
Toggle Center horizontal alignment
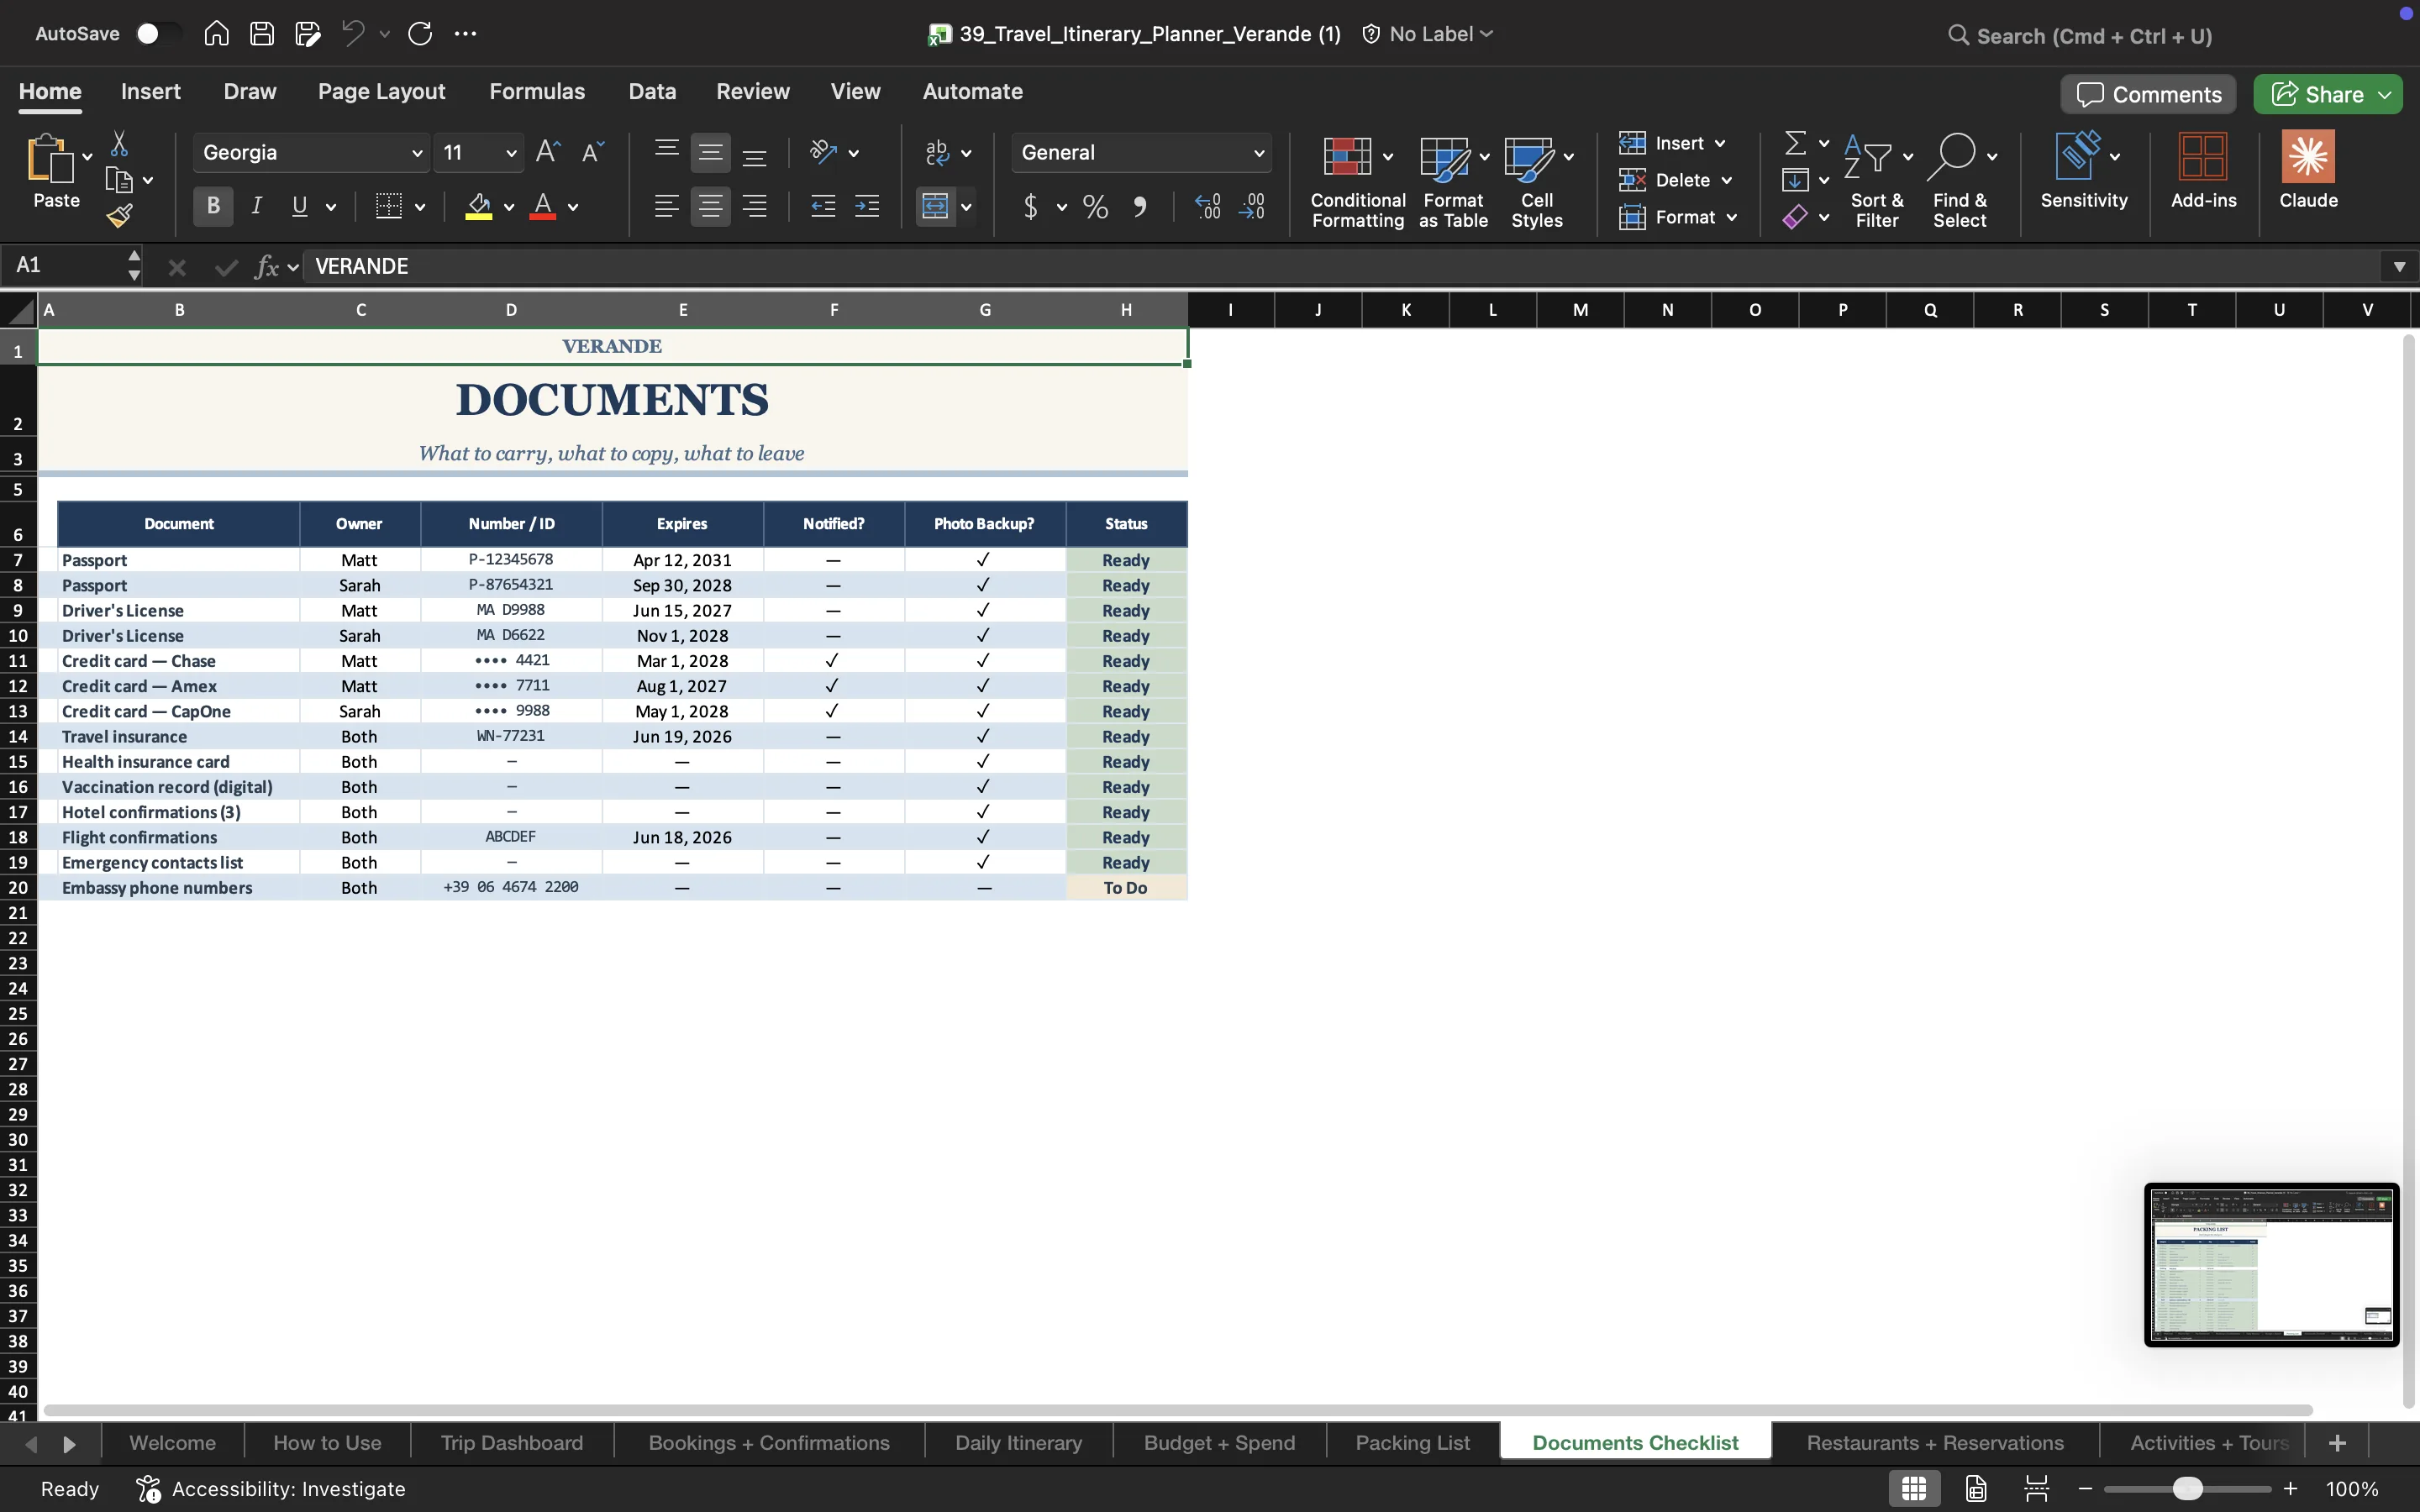click(710, 207)
